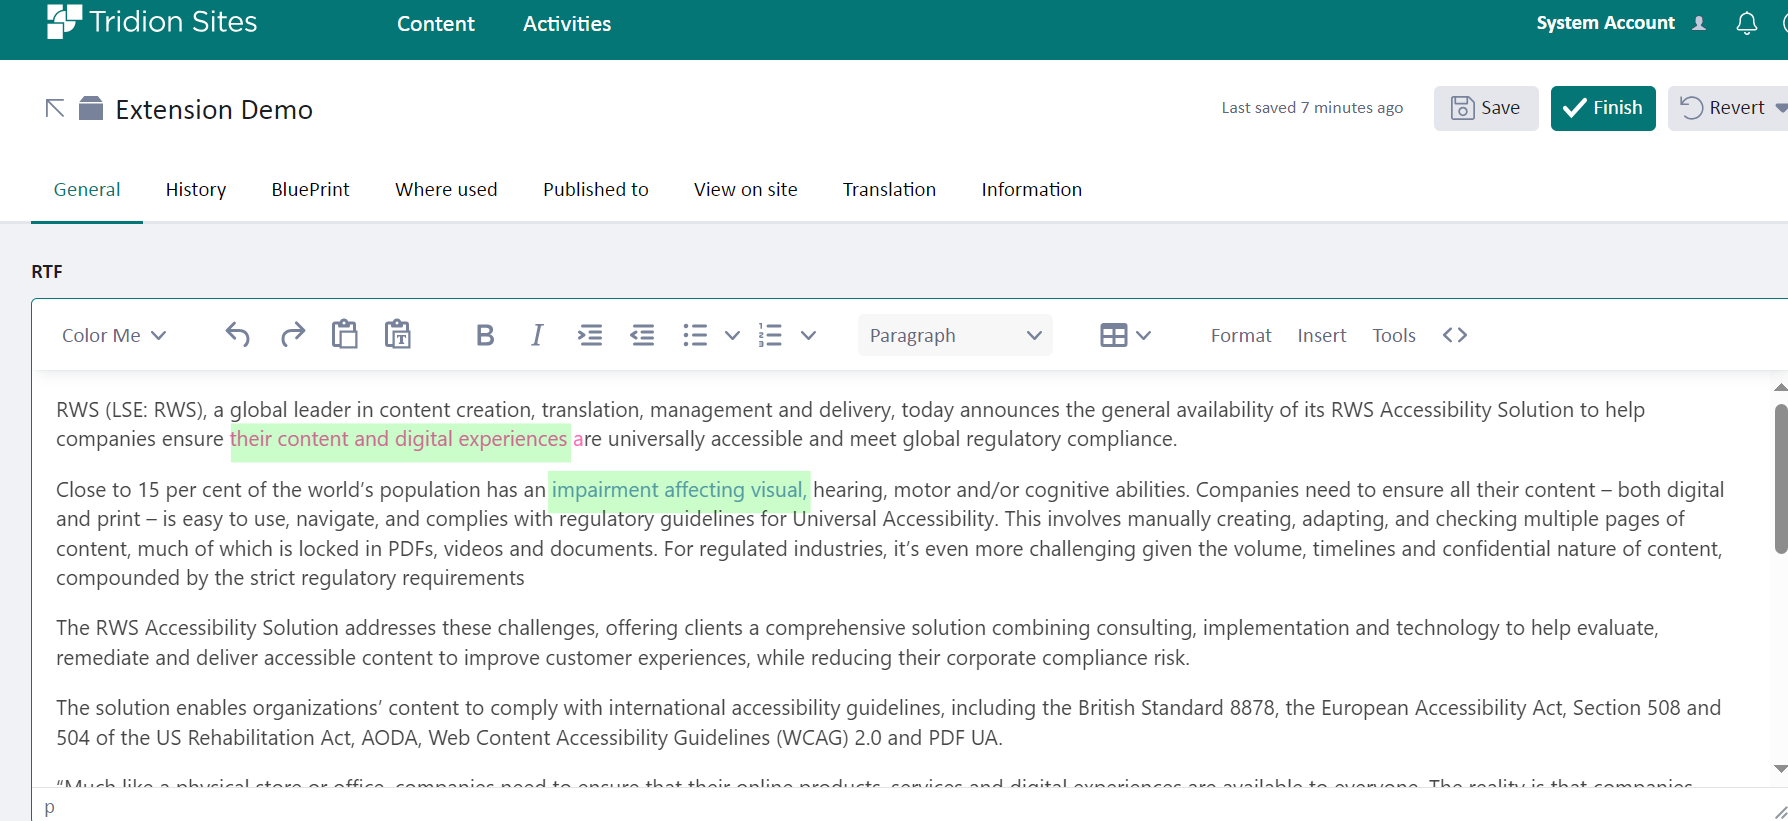Undo the last edit
The image size is (1788, 821).
[237, 335]
